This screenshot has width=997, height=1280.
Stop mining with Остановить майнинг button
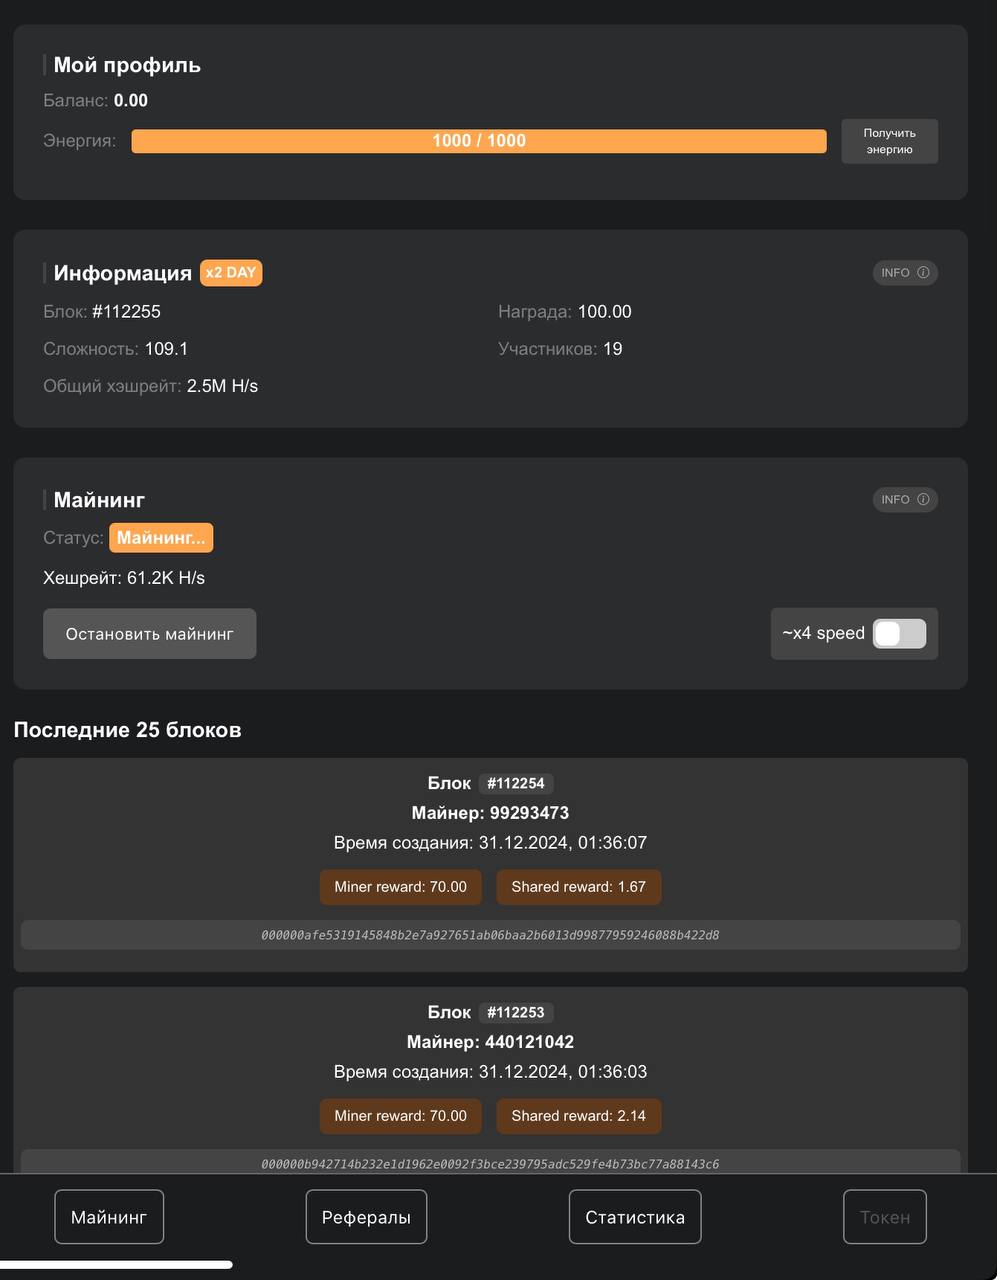[150, 634]
